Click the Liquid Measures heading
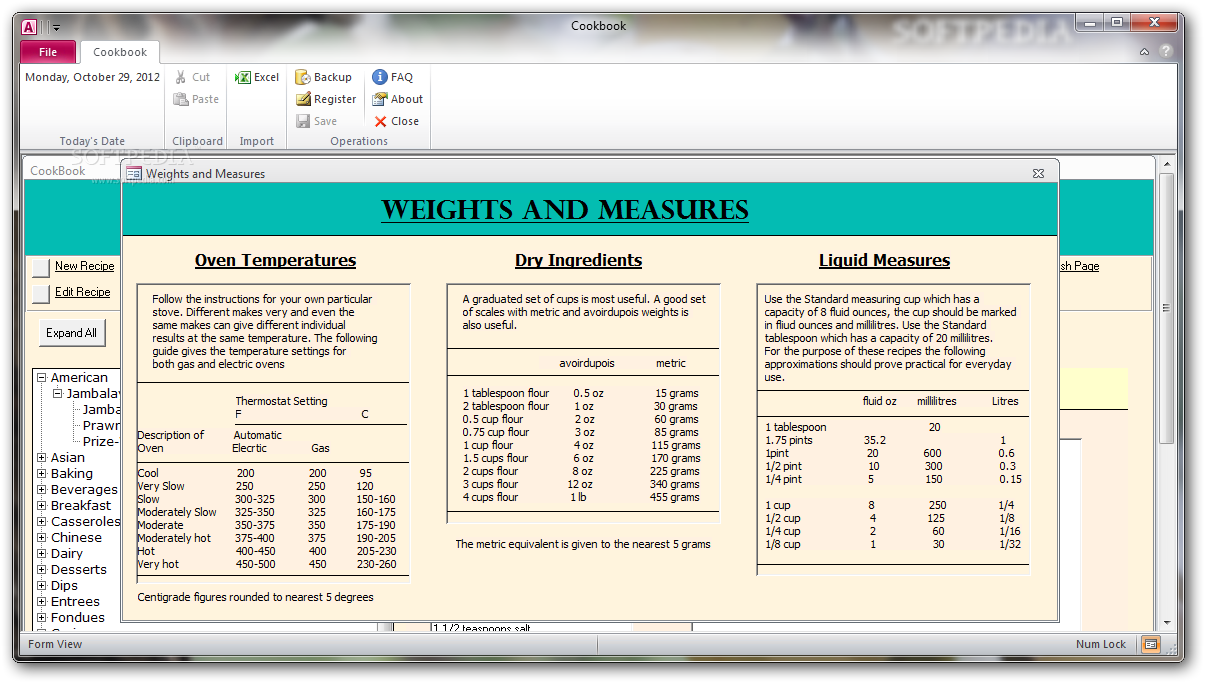Viewport: 1205px width, 683px height. pyautogui.click(x=884, y=260)
